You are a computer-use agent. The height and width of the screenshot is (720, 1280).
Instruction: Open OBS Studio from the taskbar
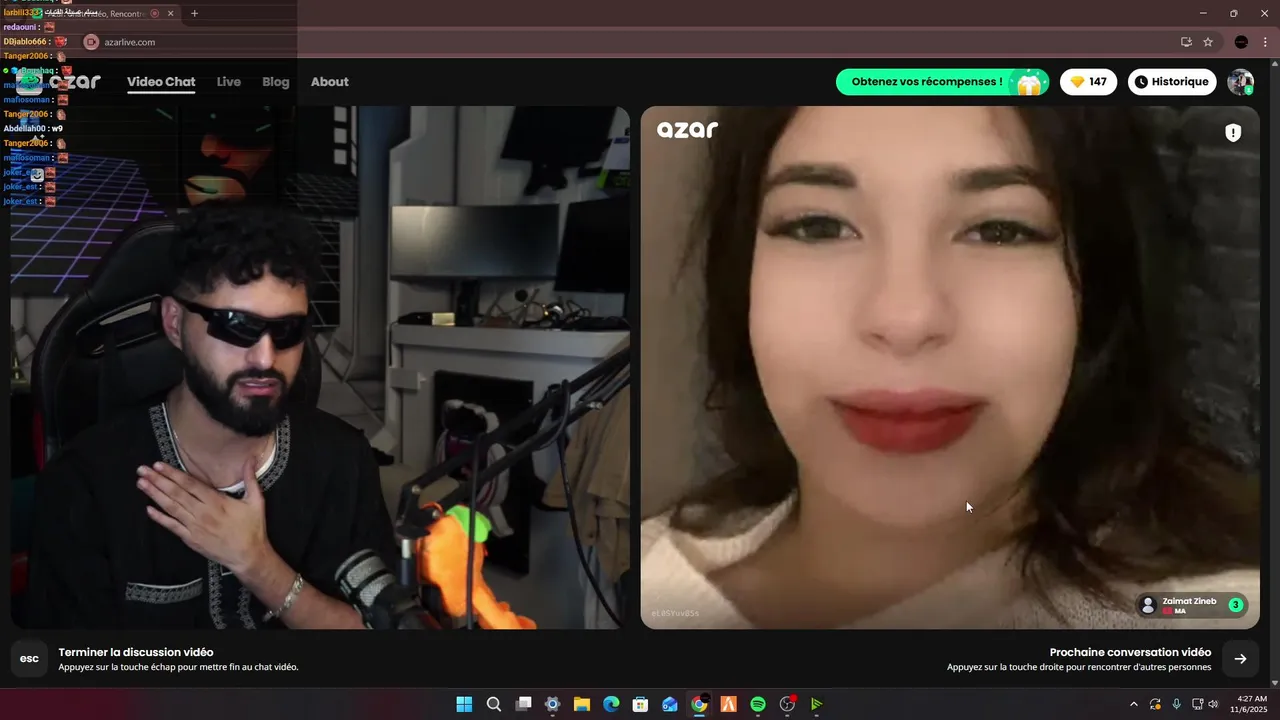(787, 704)
